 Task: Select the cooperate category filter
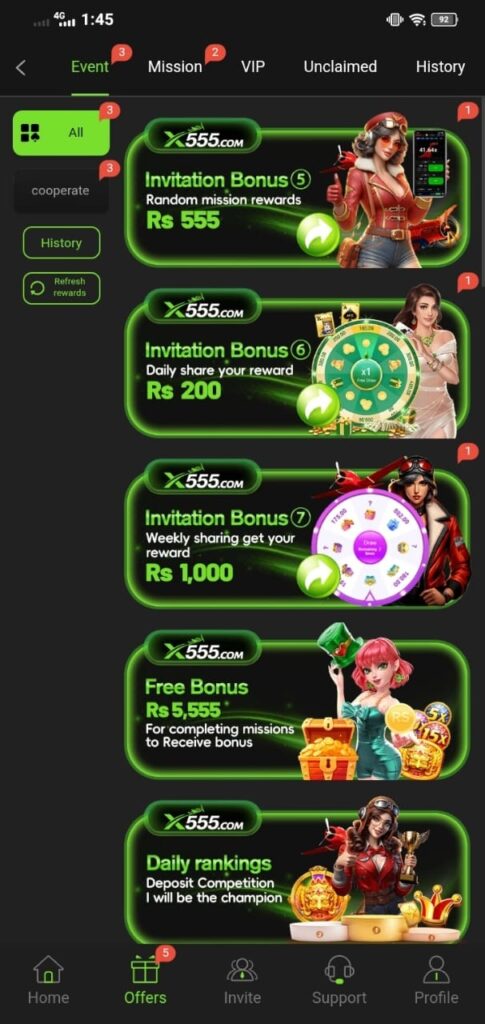tap(61, 191)
